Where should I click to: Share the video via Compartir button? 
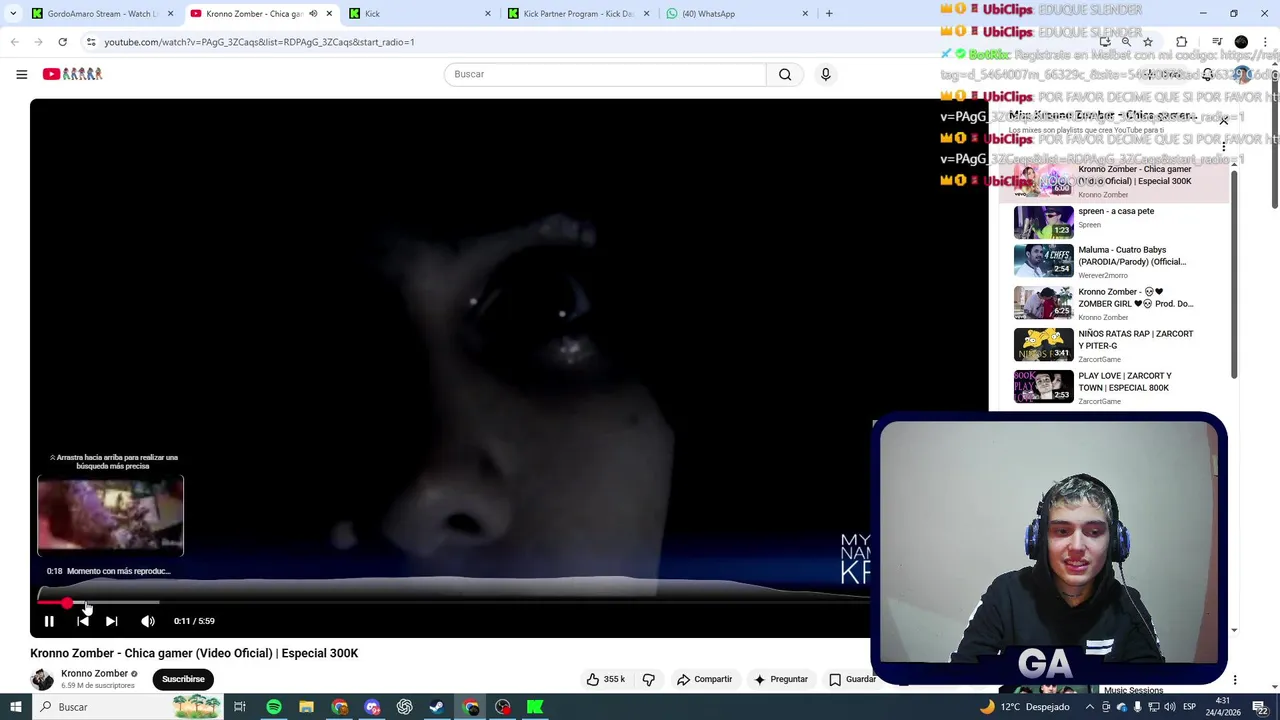click(704, 679)
